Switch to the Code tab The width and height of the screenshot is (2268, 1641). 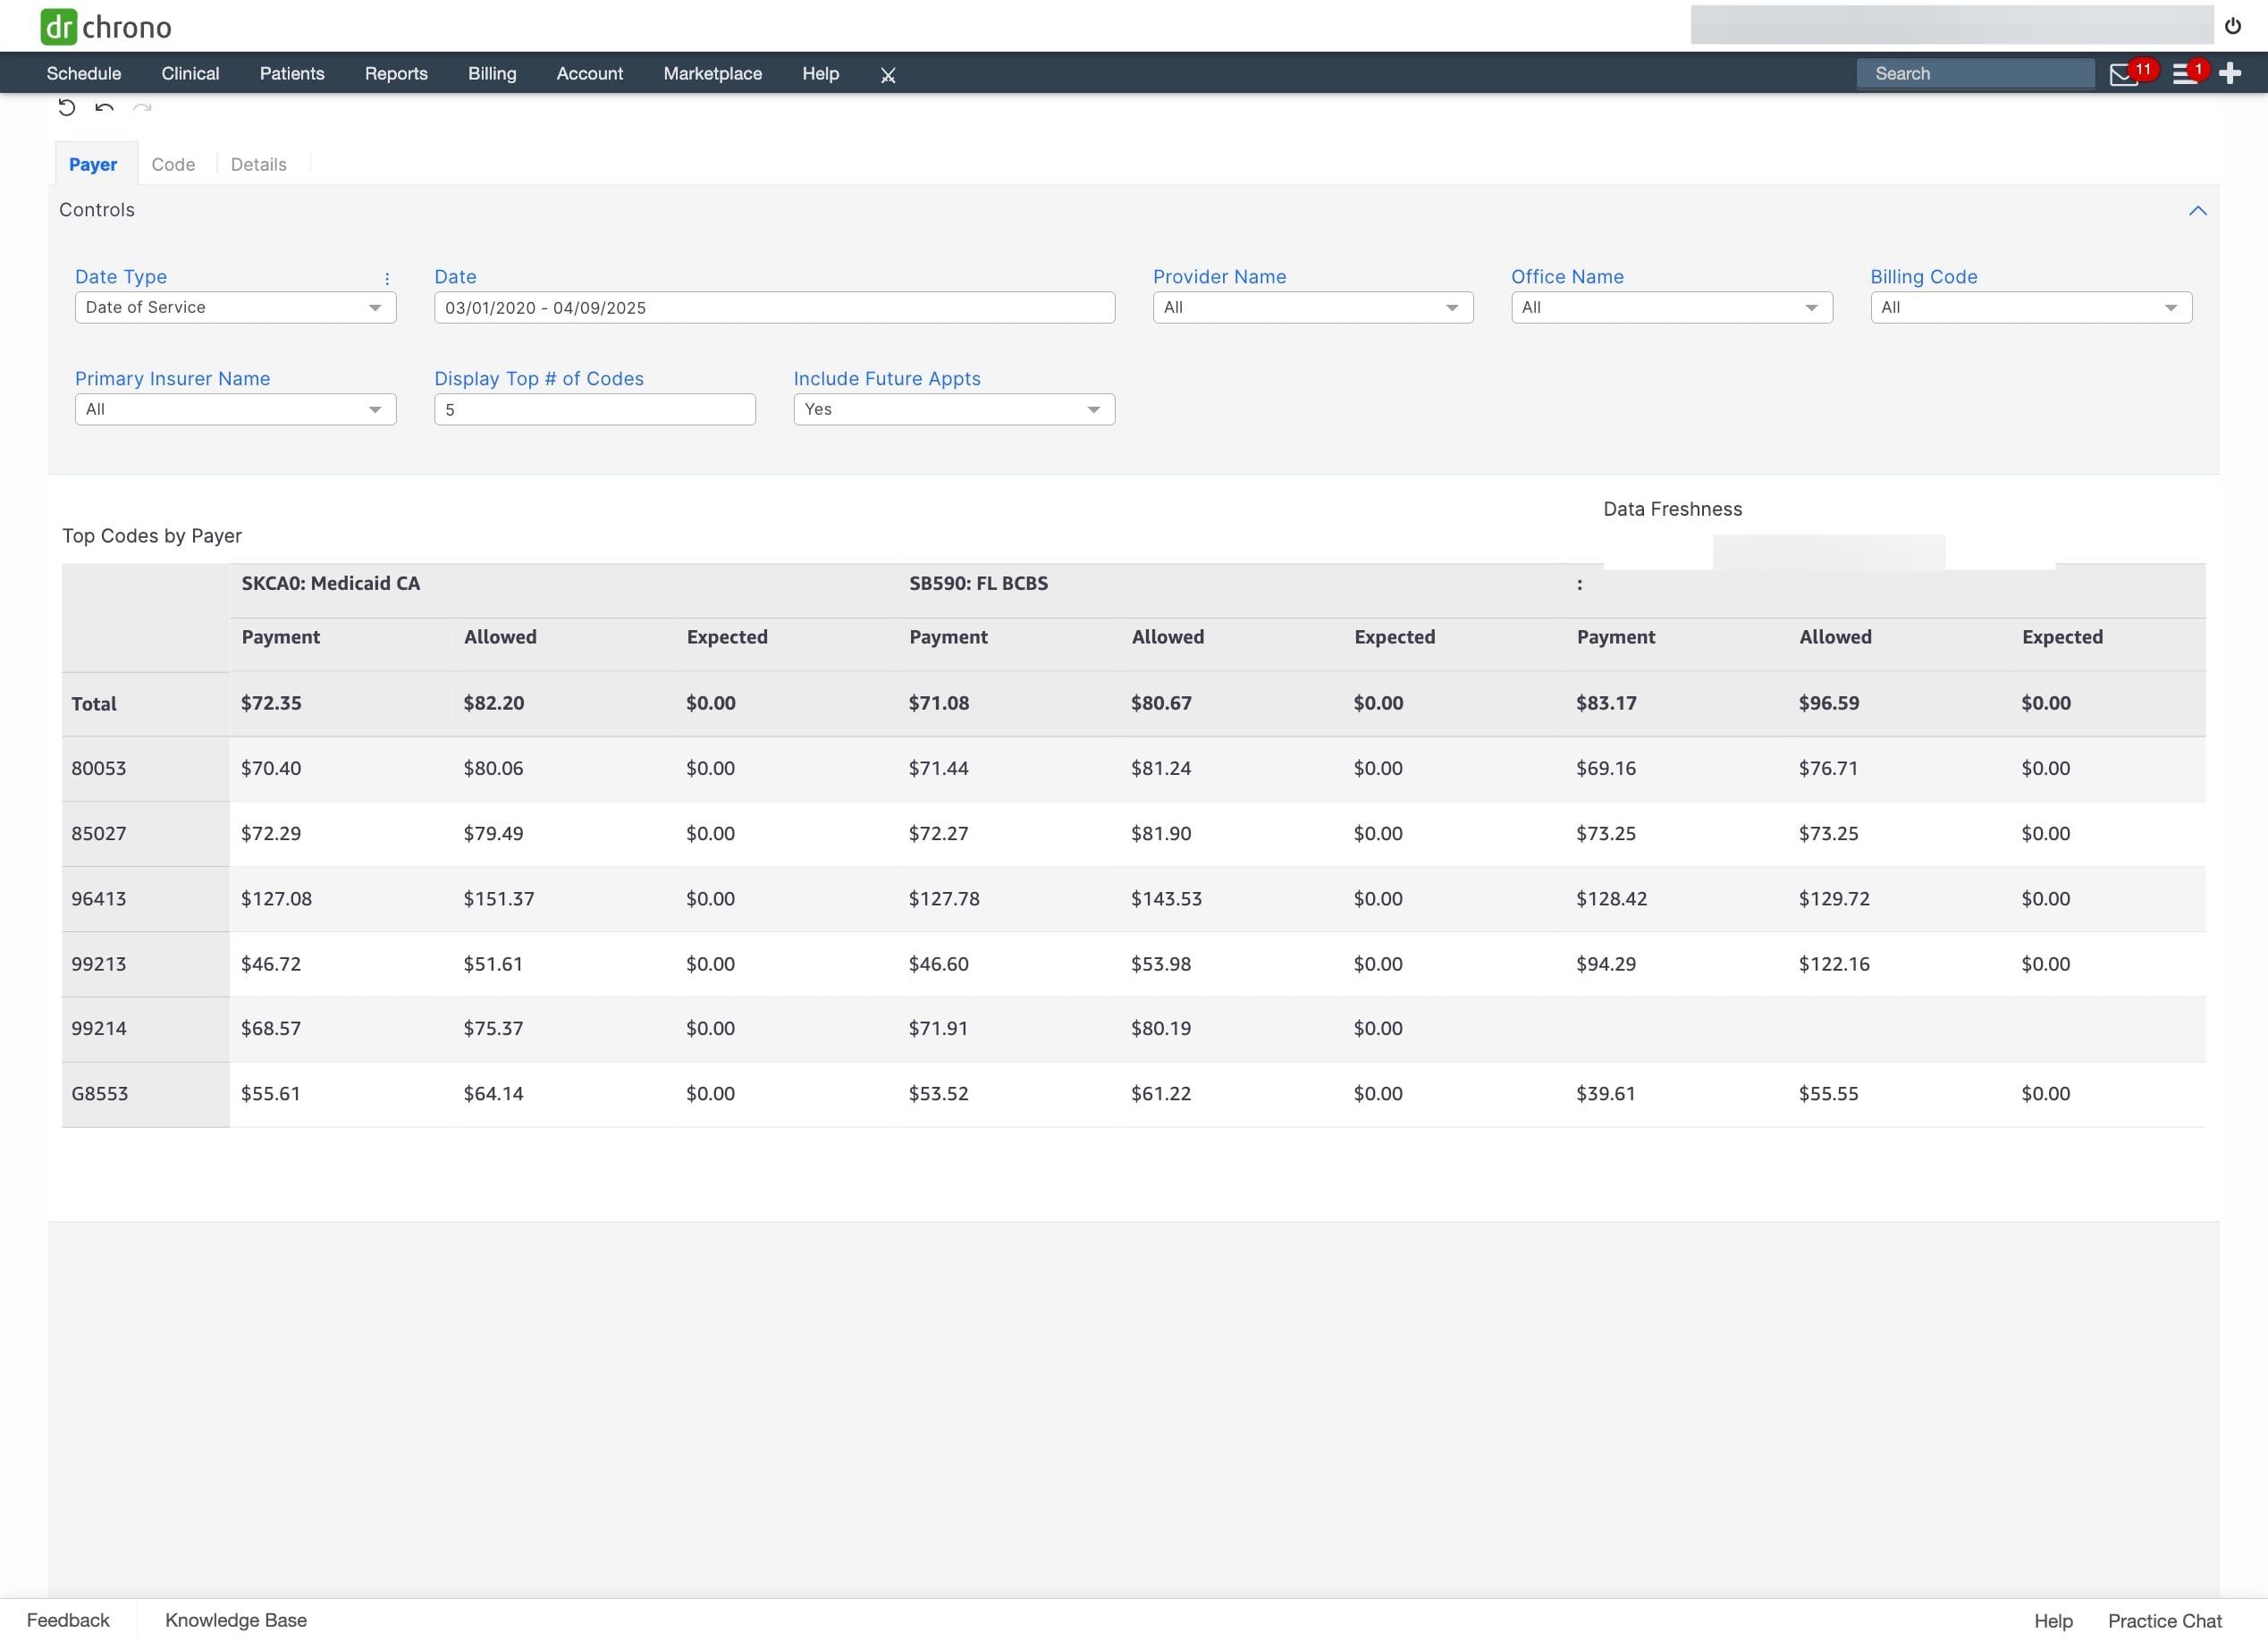pos(173,165)
